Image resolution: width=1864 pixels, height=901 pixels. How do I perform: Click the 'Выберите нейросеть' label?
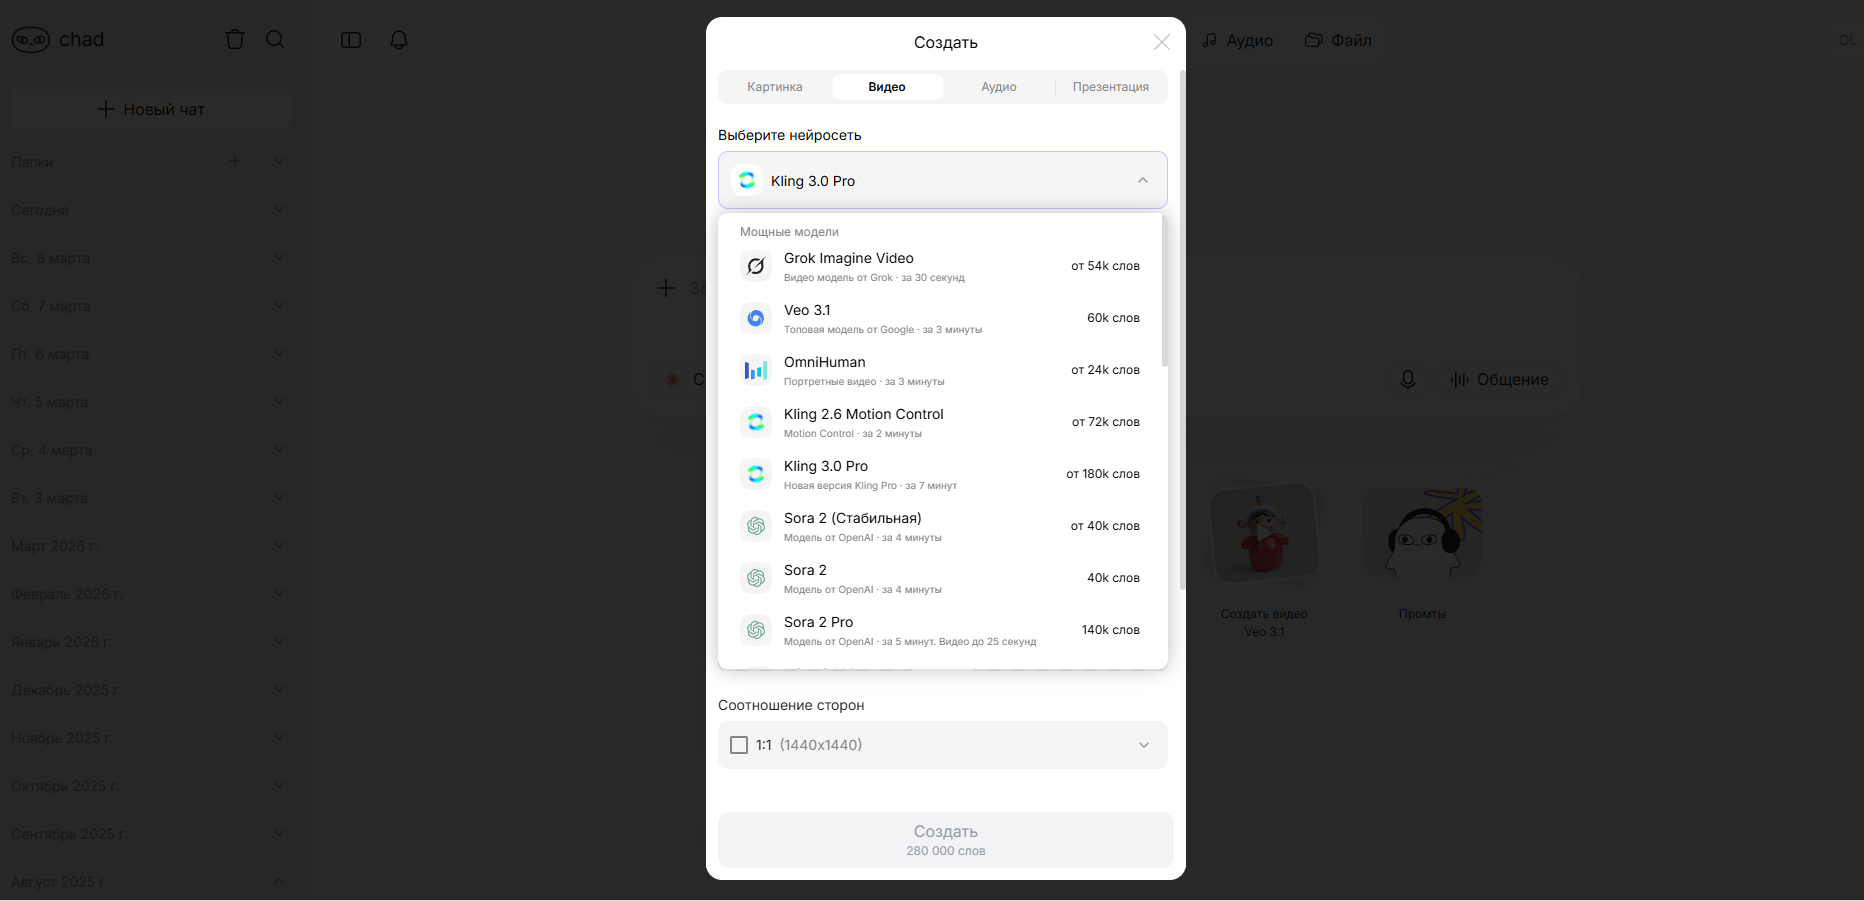tap(790, 135)
